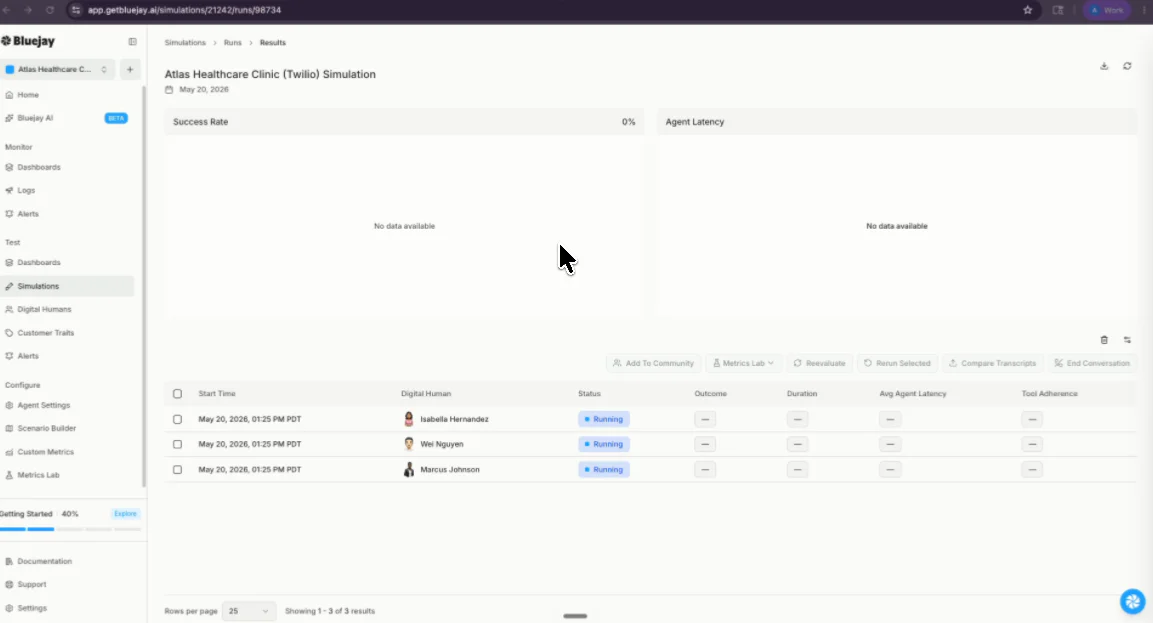Open Custom Metrics page
The image size is (1153, 623).
[x=46, y=452]
